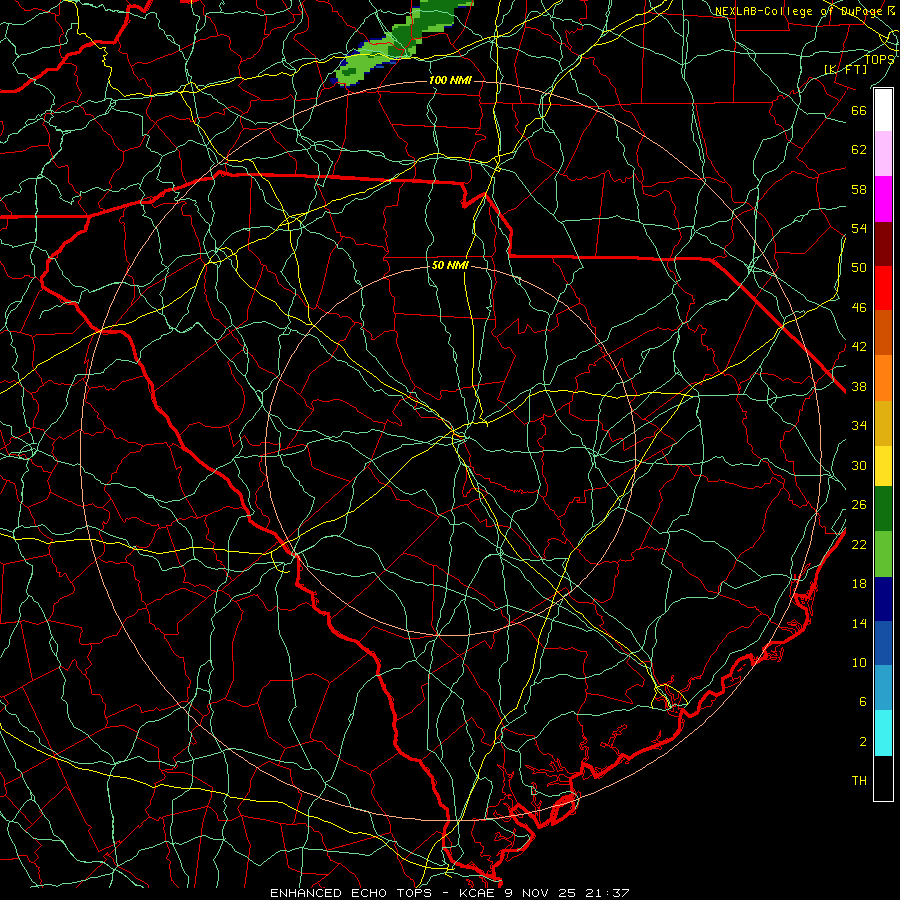Click the legend value 26
900x900 pixels.
pos(859,504)
